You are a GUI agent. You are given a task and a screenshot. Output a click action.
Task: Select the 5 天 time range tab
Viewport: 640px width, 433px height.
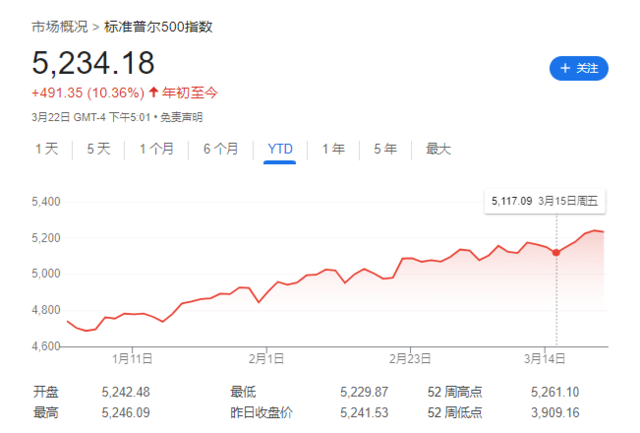point(98,149)
